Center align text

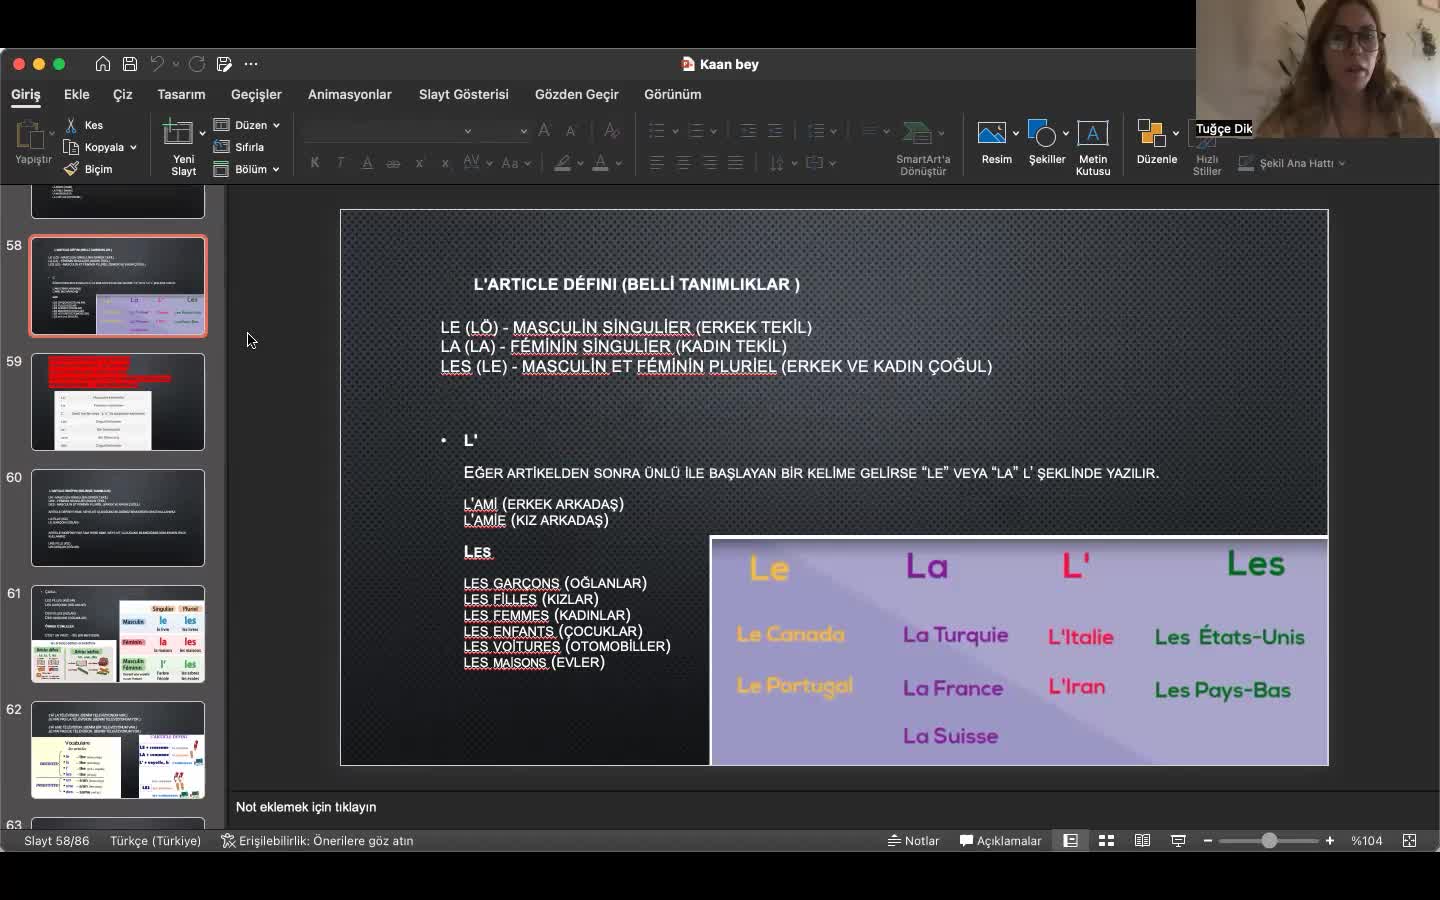(x=683, y=163)
